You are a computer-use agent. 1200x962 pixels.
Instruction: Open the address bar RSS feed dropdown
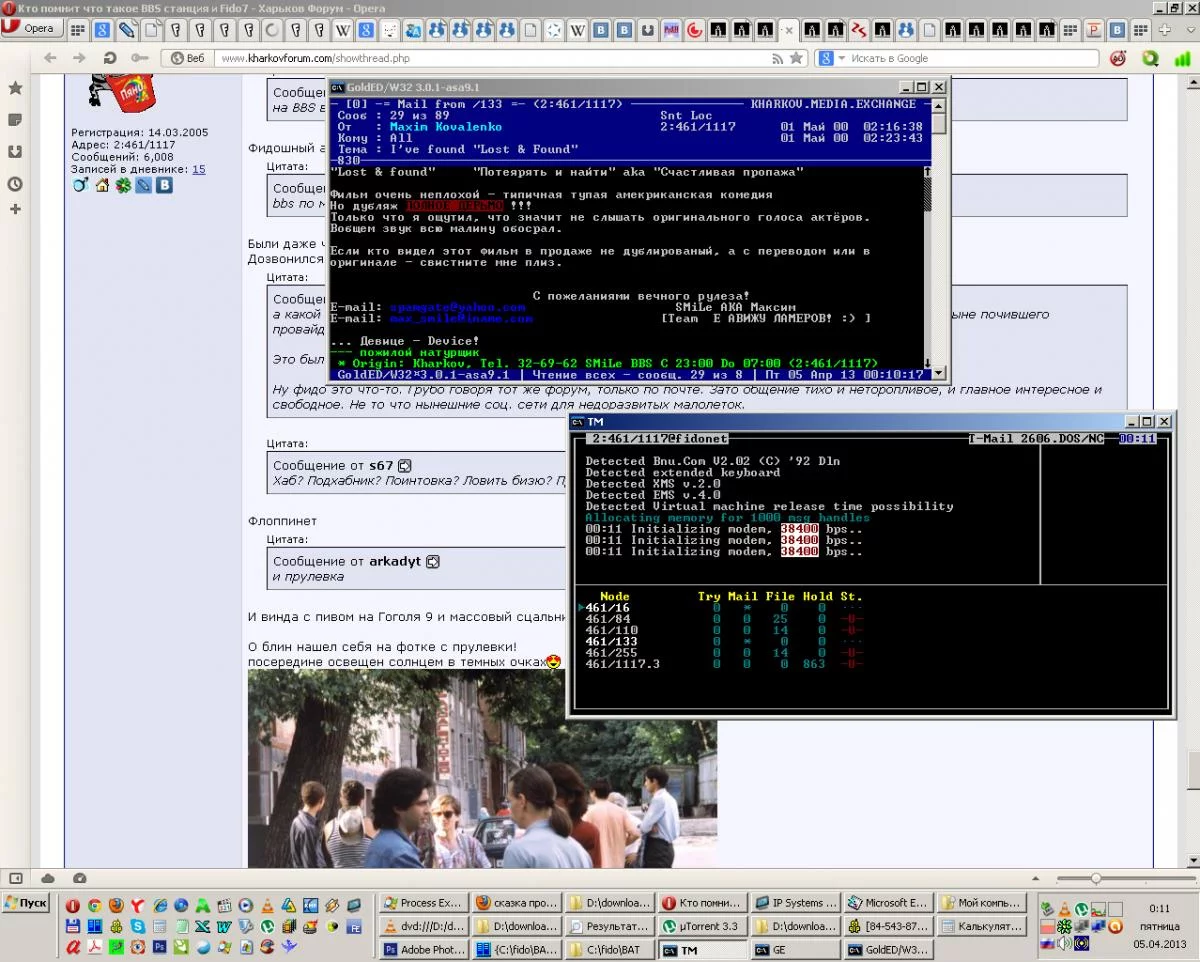click(775, 59)
